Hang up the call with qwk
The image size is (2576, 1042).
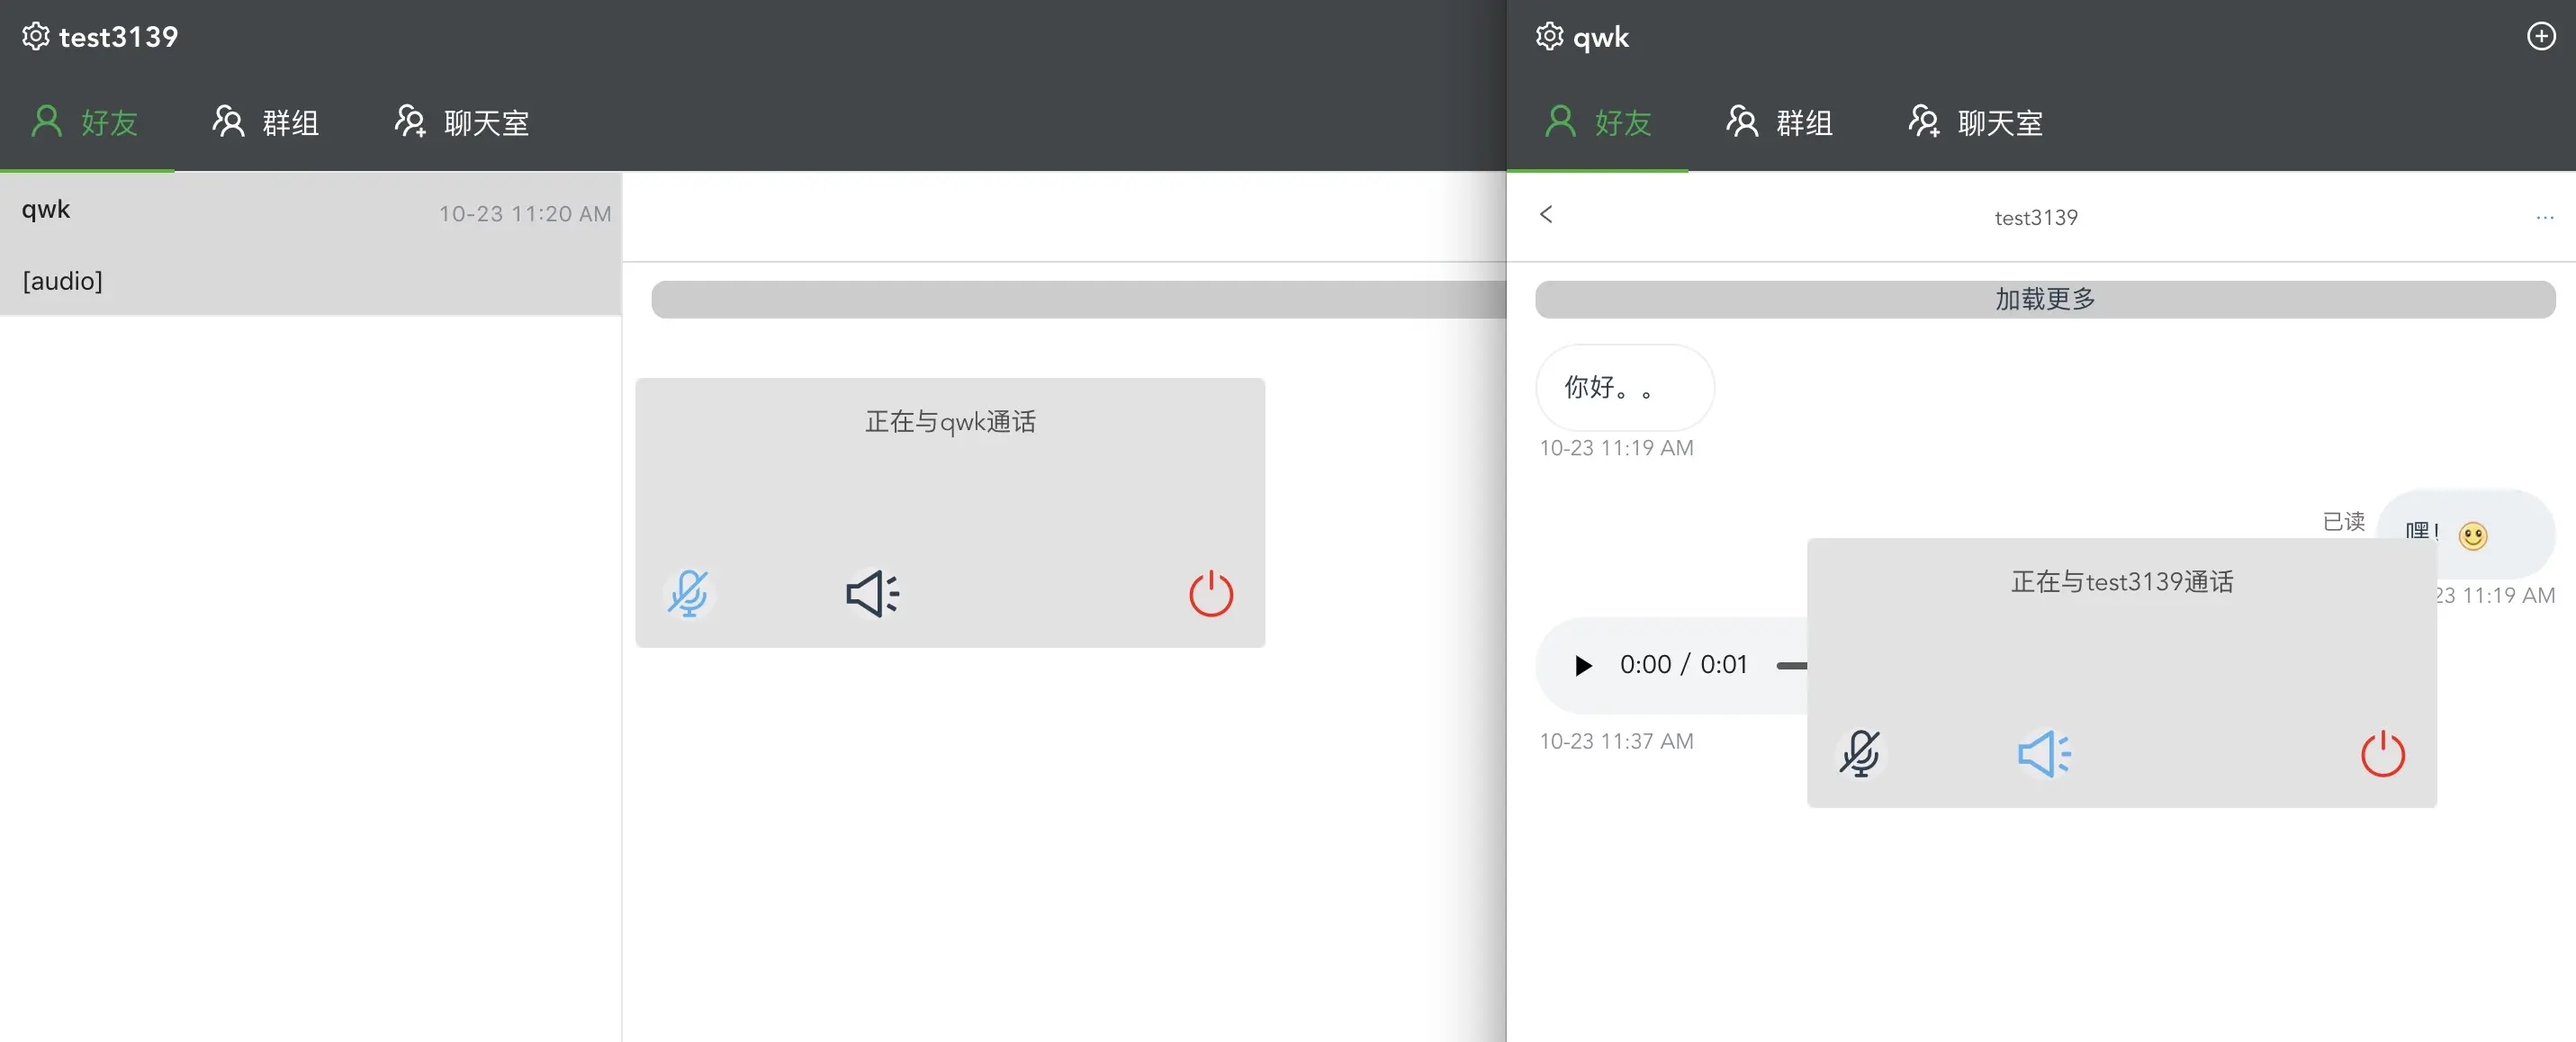[1210, 594]
